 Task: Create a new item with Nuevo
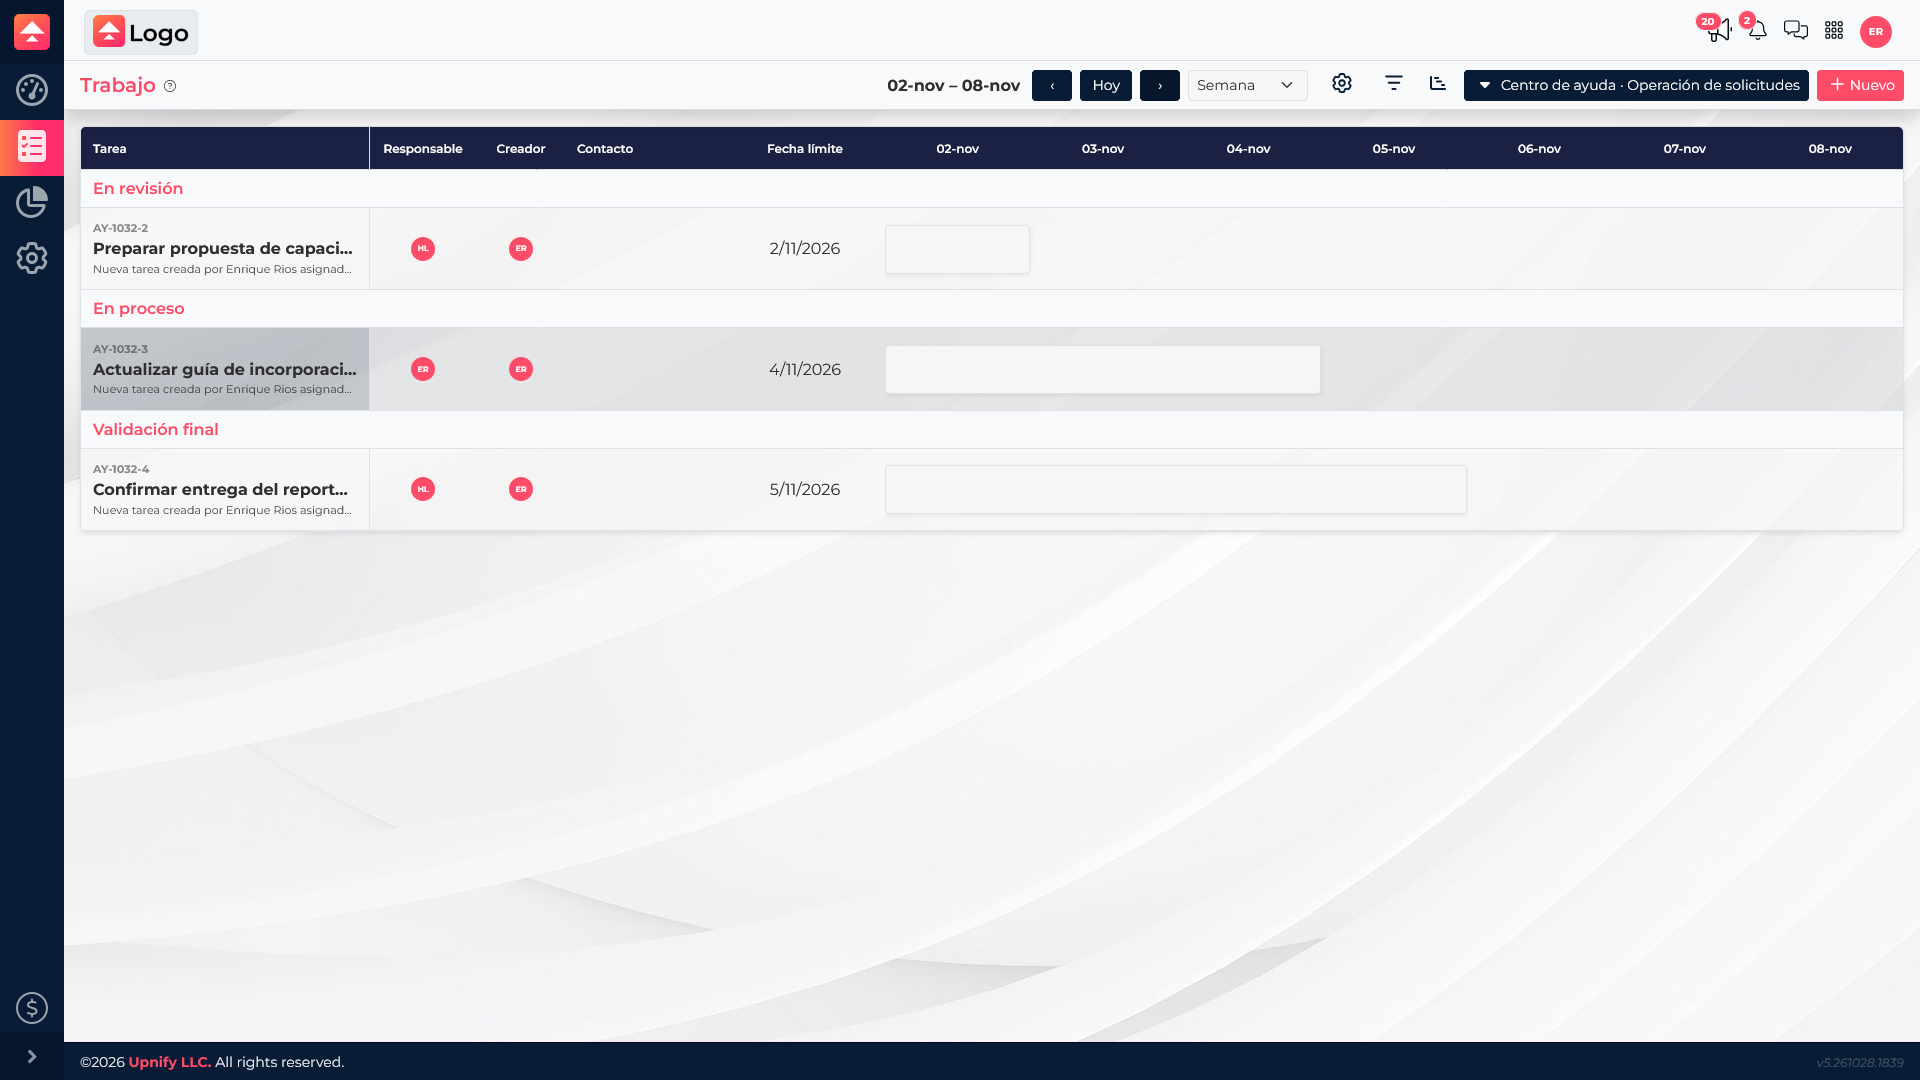[1860, 86]
